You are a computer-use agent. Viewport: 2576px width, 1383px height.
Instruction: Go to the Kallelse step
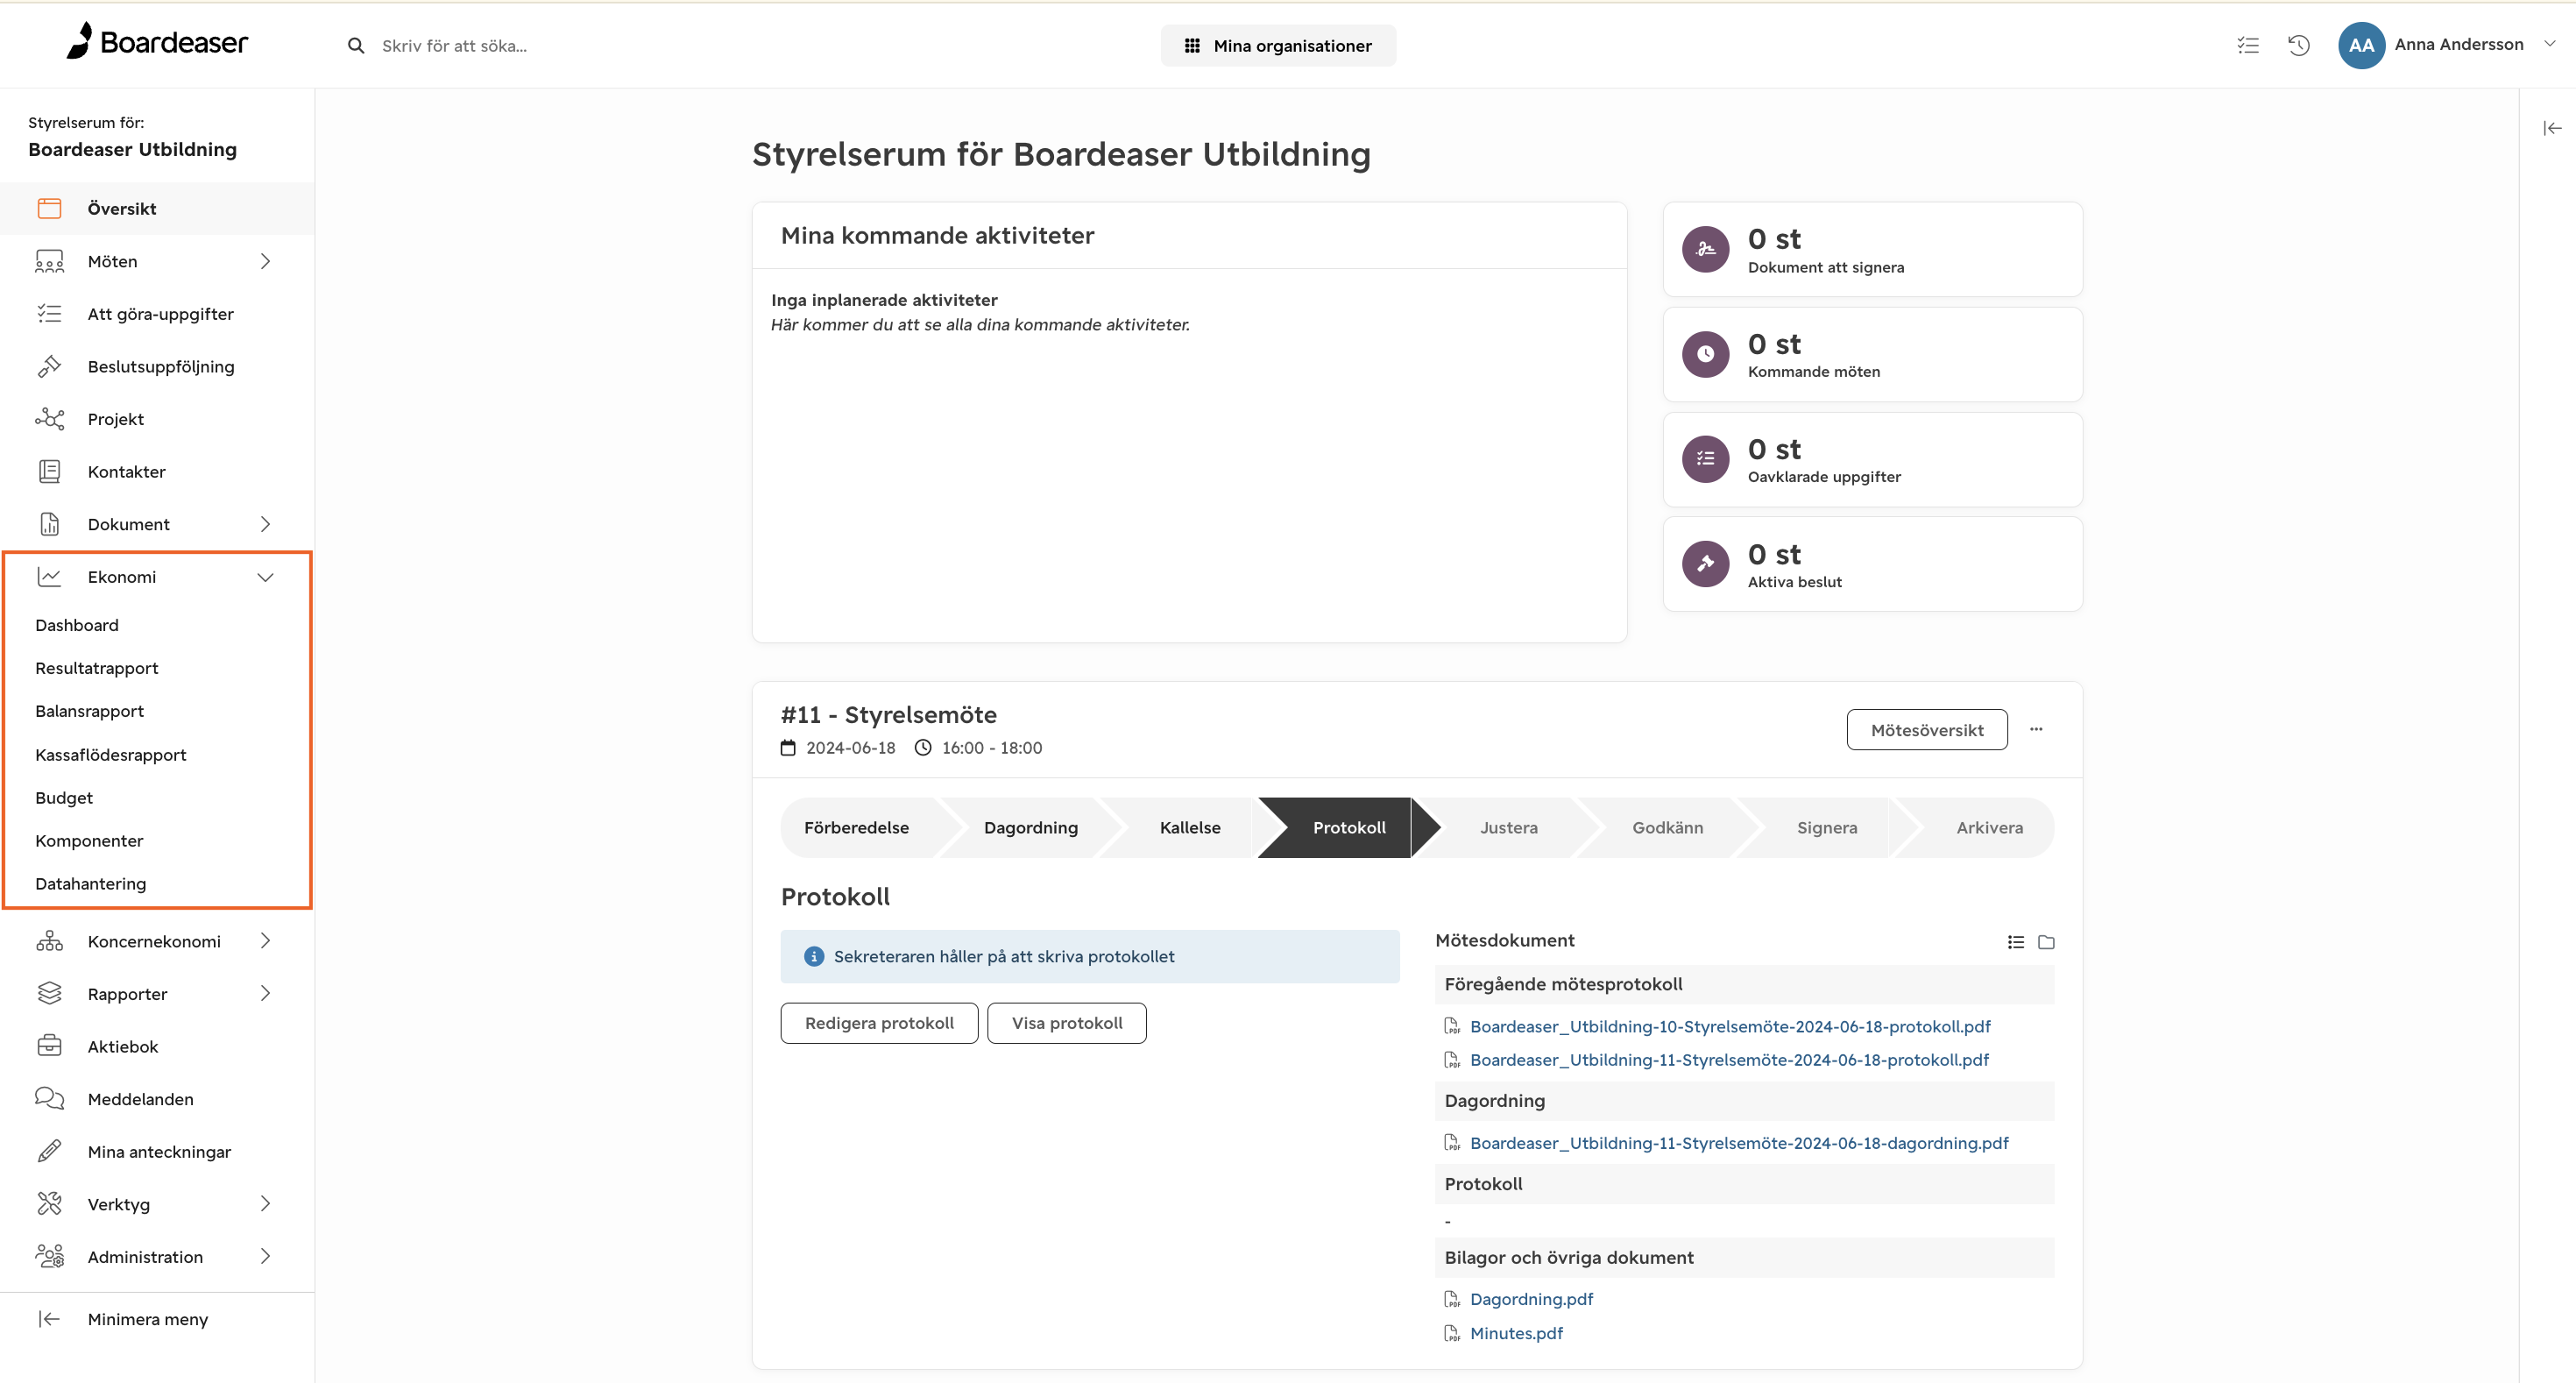(1190, 828)
